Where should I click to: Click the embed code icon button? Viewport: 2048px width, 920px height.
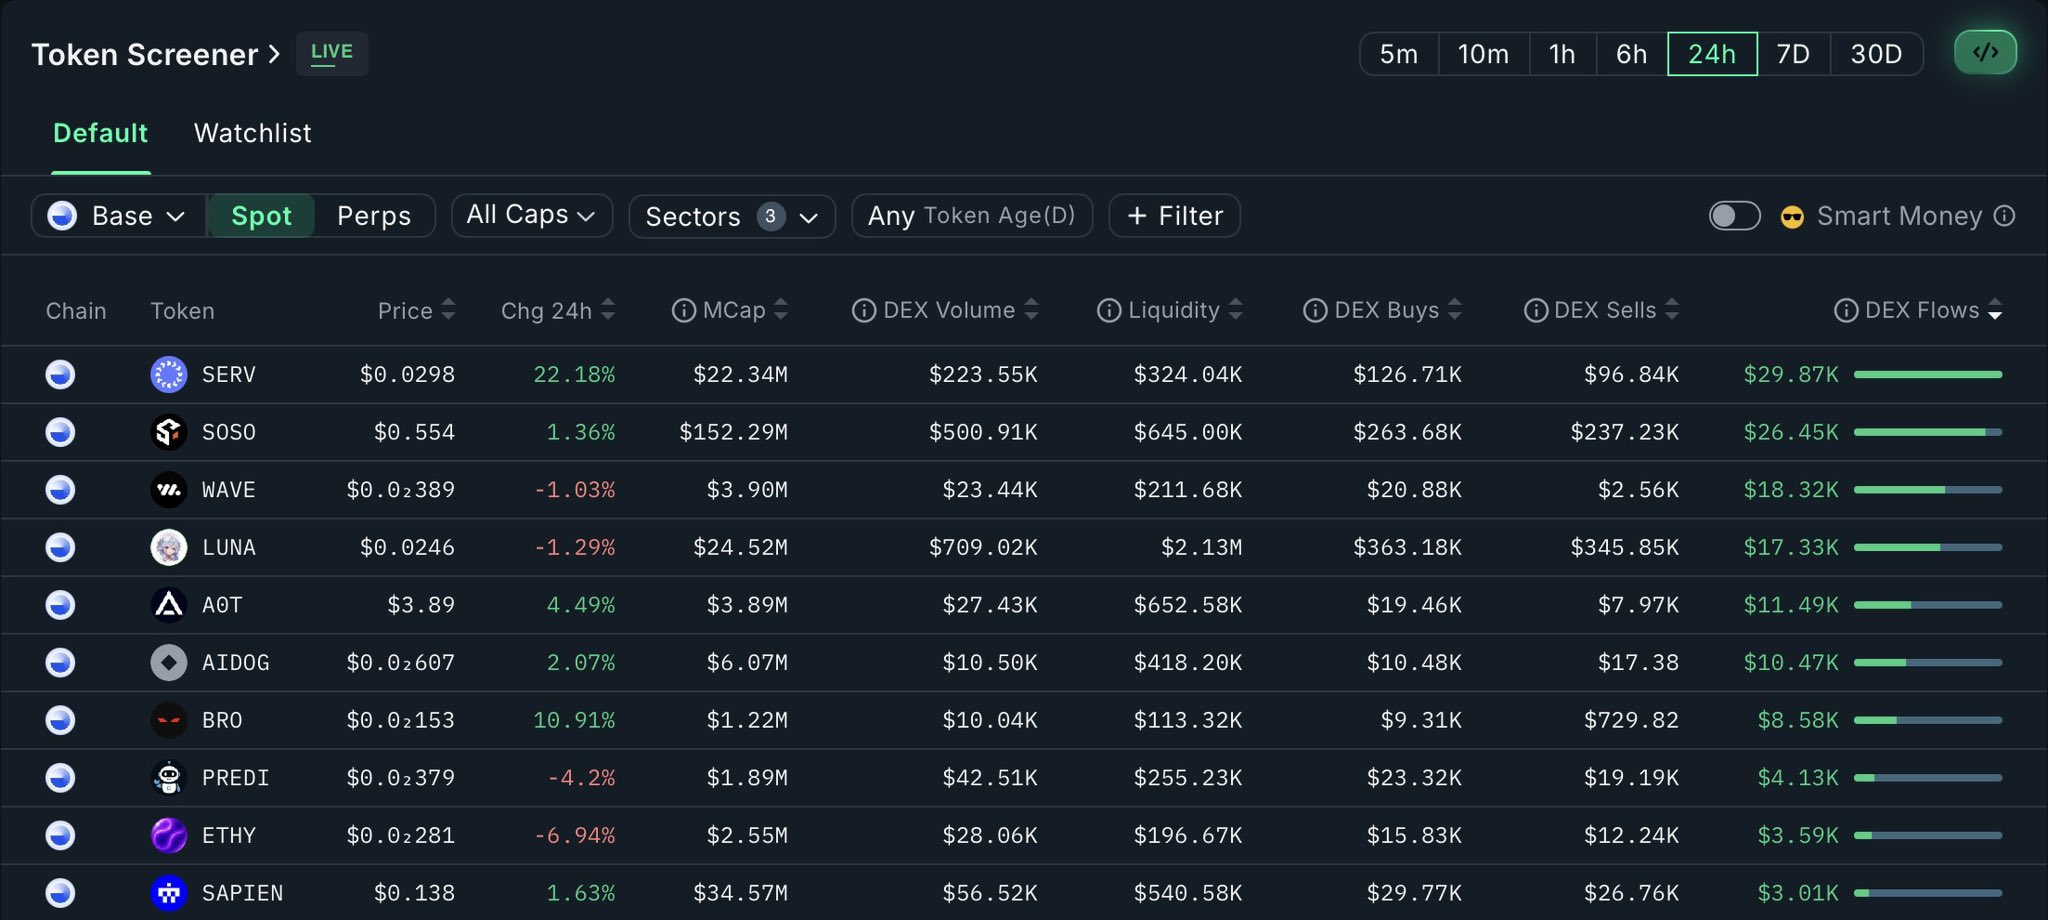[1985, 53]
